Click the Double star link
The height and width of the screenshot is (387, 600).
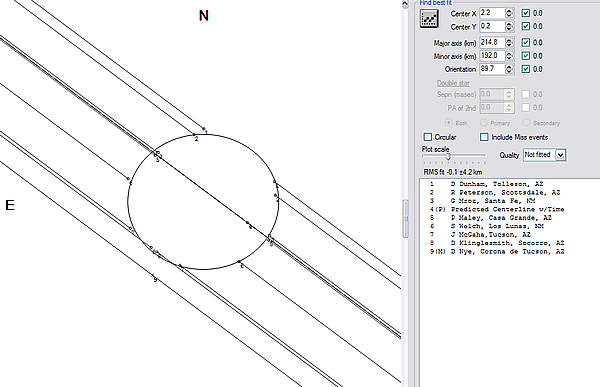[453, 83]
